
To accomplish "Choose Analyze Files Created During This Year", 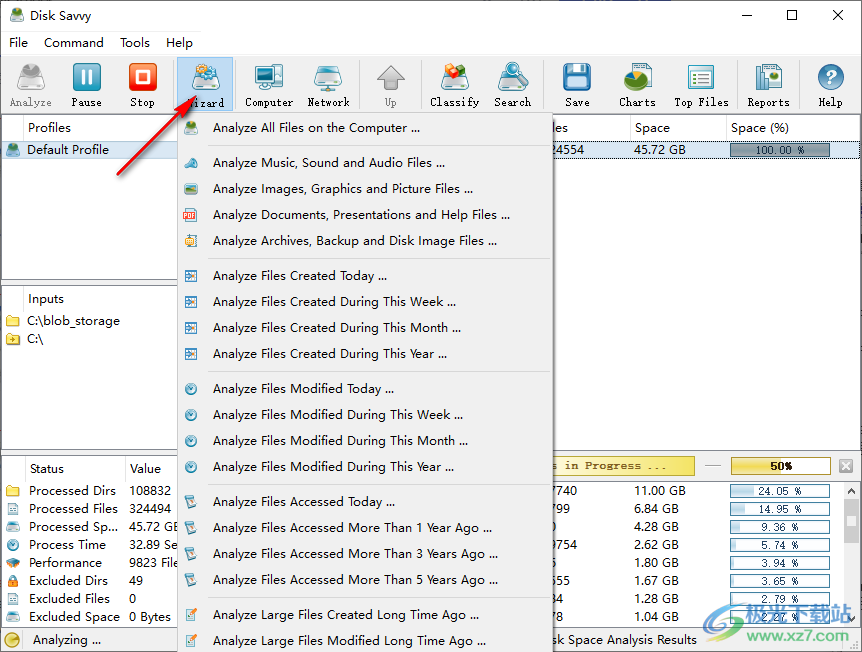I will click(365, 353).
